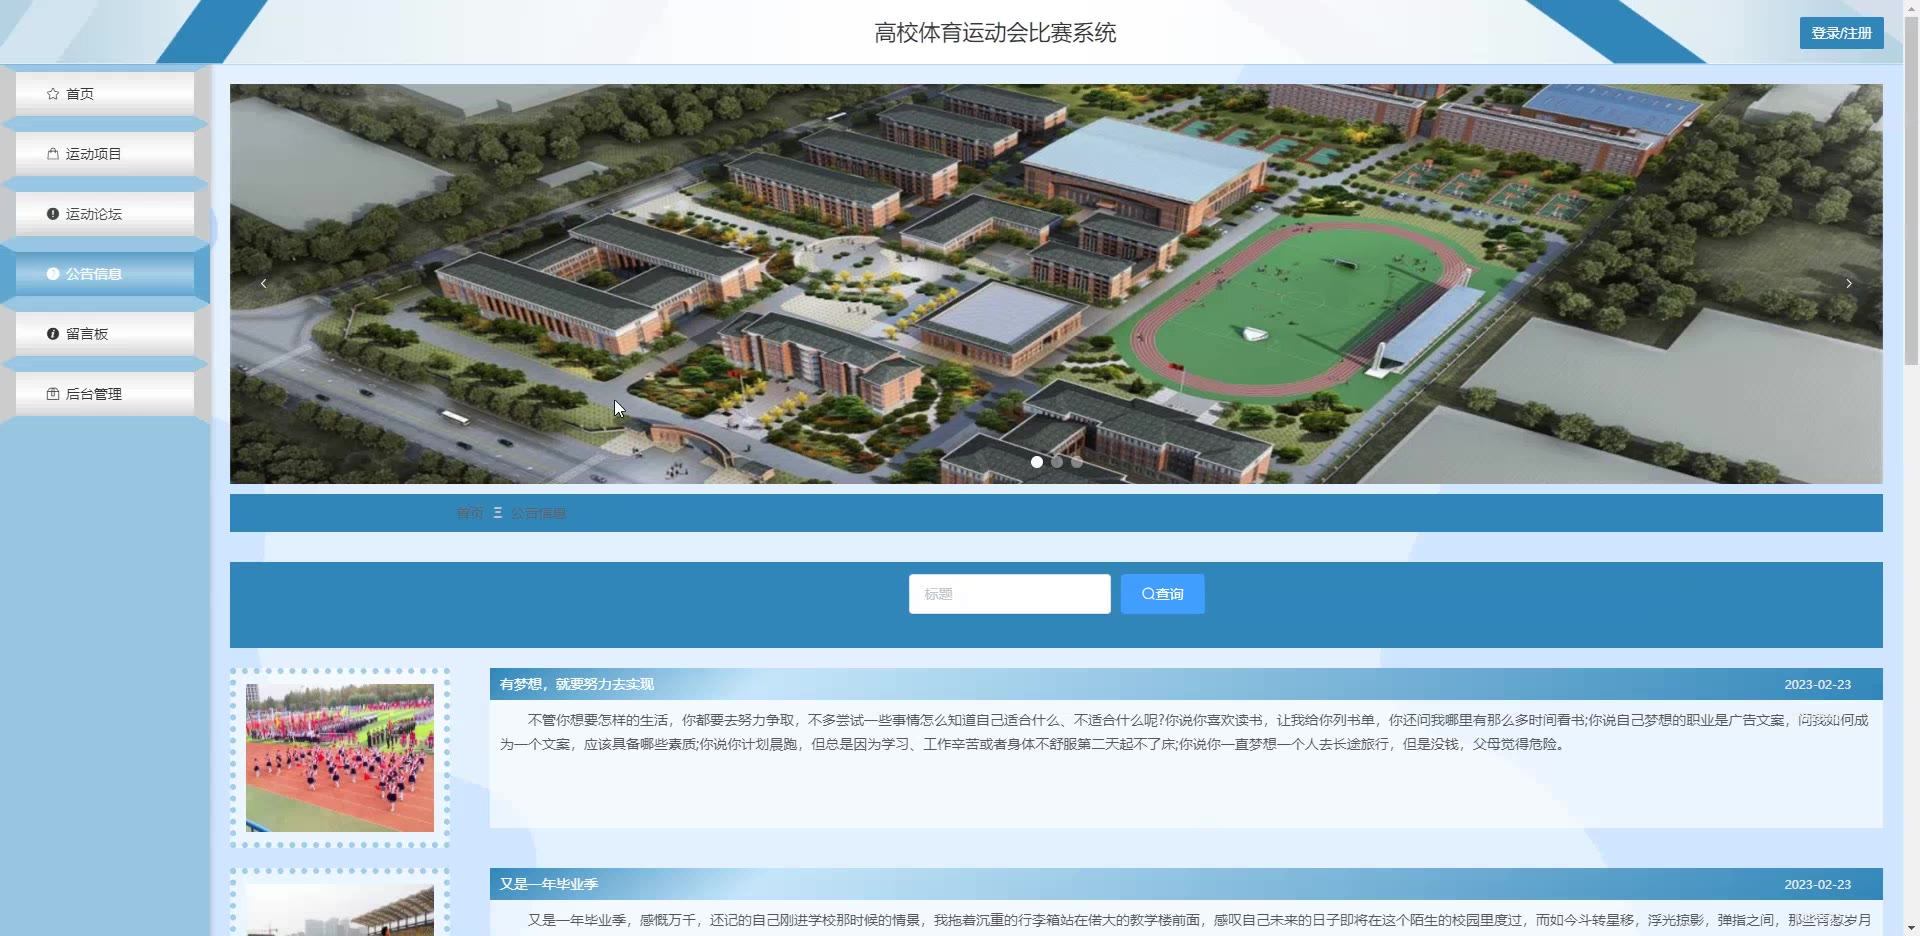Click the exclamation icon beside 运动论坛
Viewport: 1920px width, 936px height.
click(x=53, y=214)
